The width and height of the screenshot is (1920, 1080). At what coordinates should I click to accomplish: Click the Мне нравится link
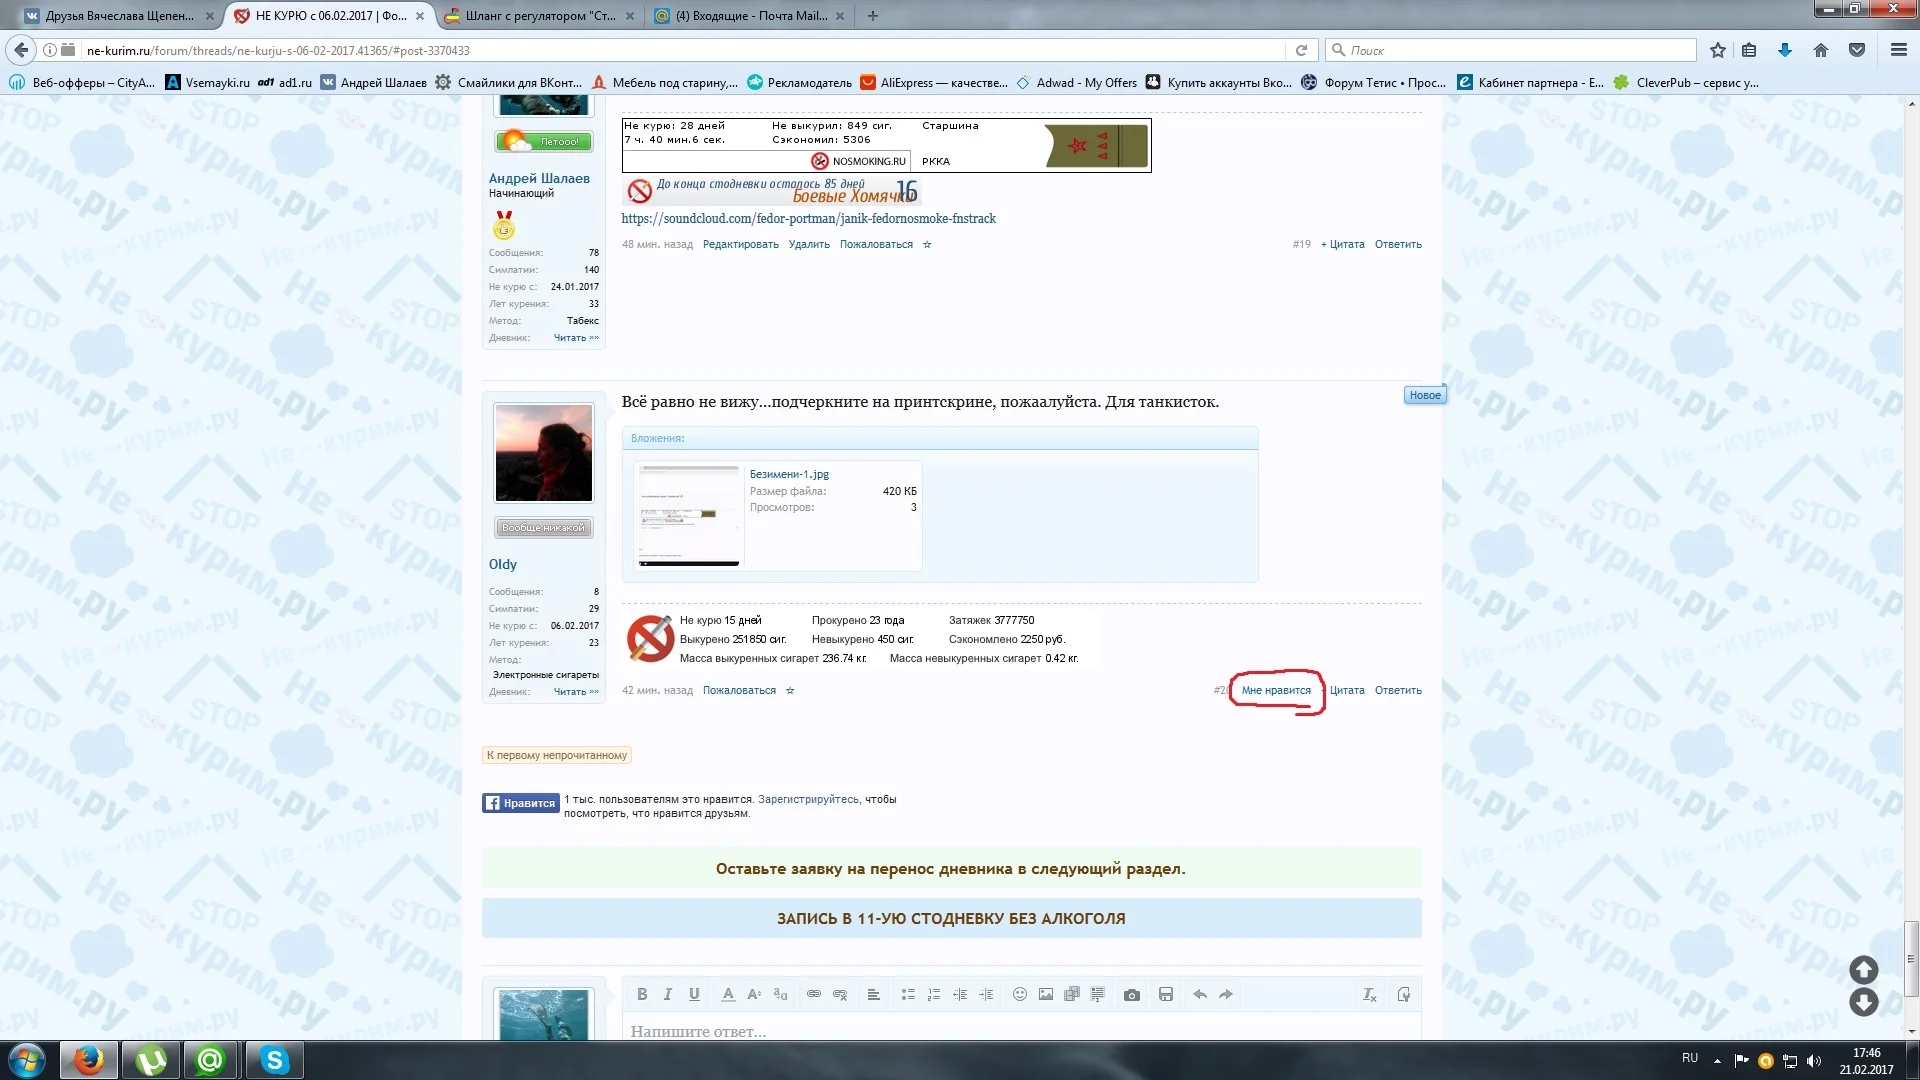tap(1275, 690)
